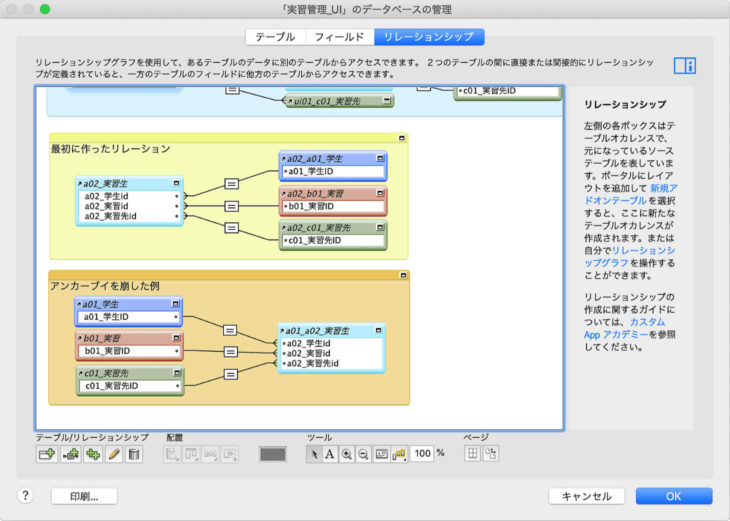Viewport: 730px width, 521px height.
Task: Select the text note tool
Action: point(330,454)
